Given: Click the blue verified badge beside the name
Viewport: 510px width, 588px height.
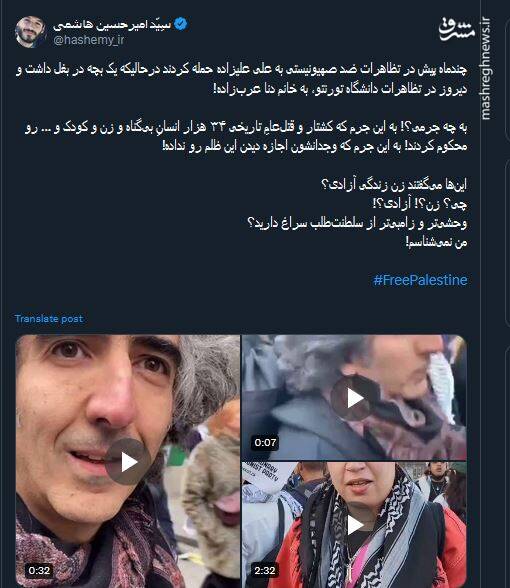Looking at the screenshot, I should (x=181, y=24).
